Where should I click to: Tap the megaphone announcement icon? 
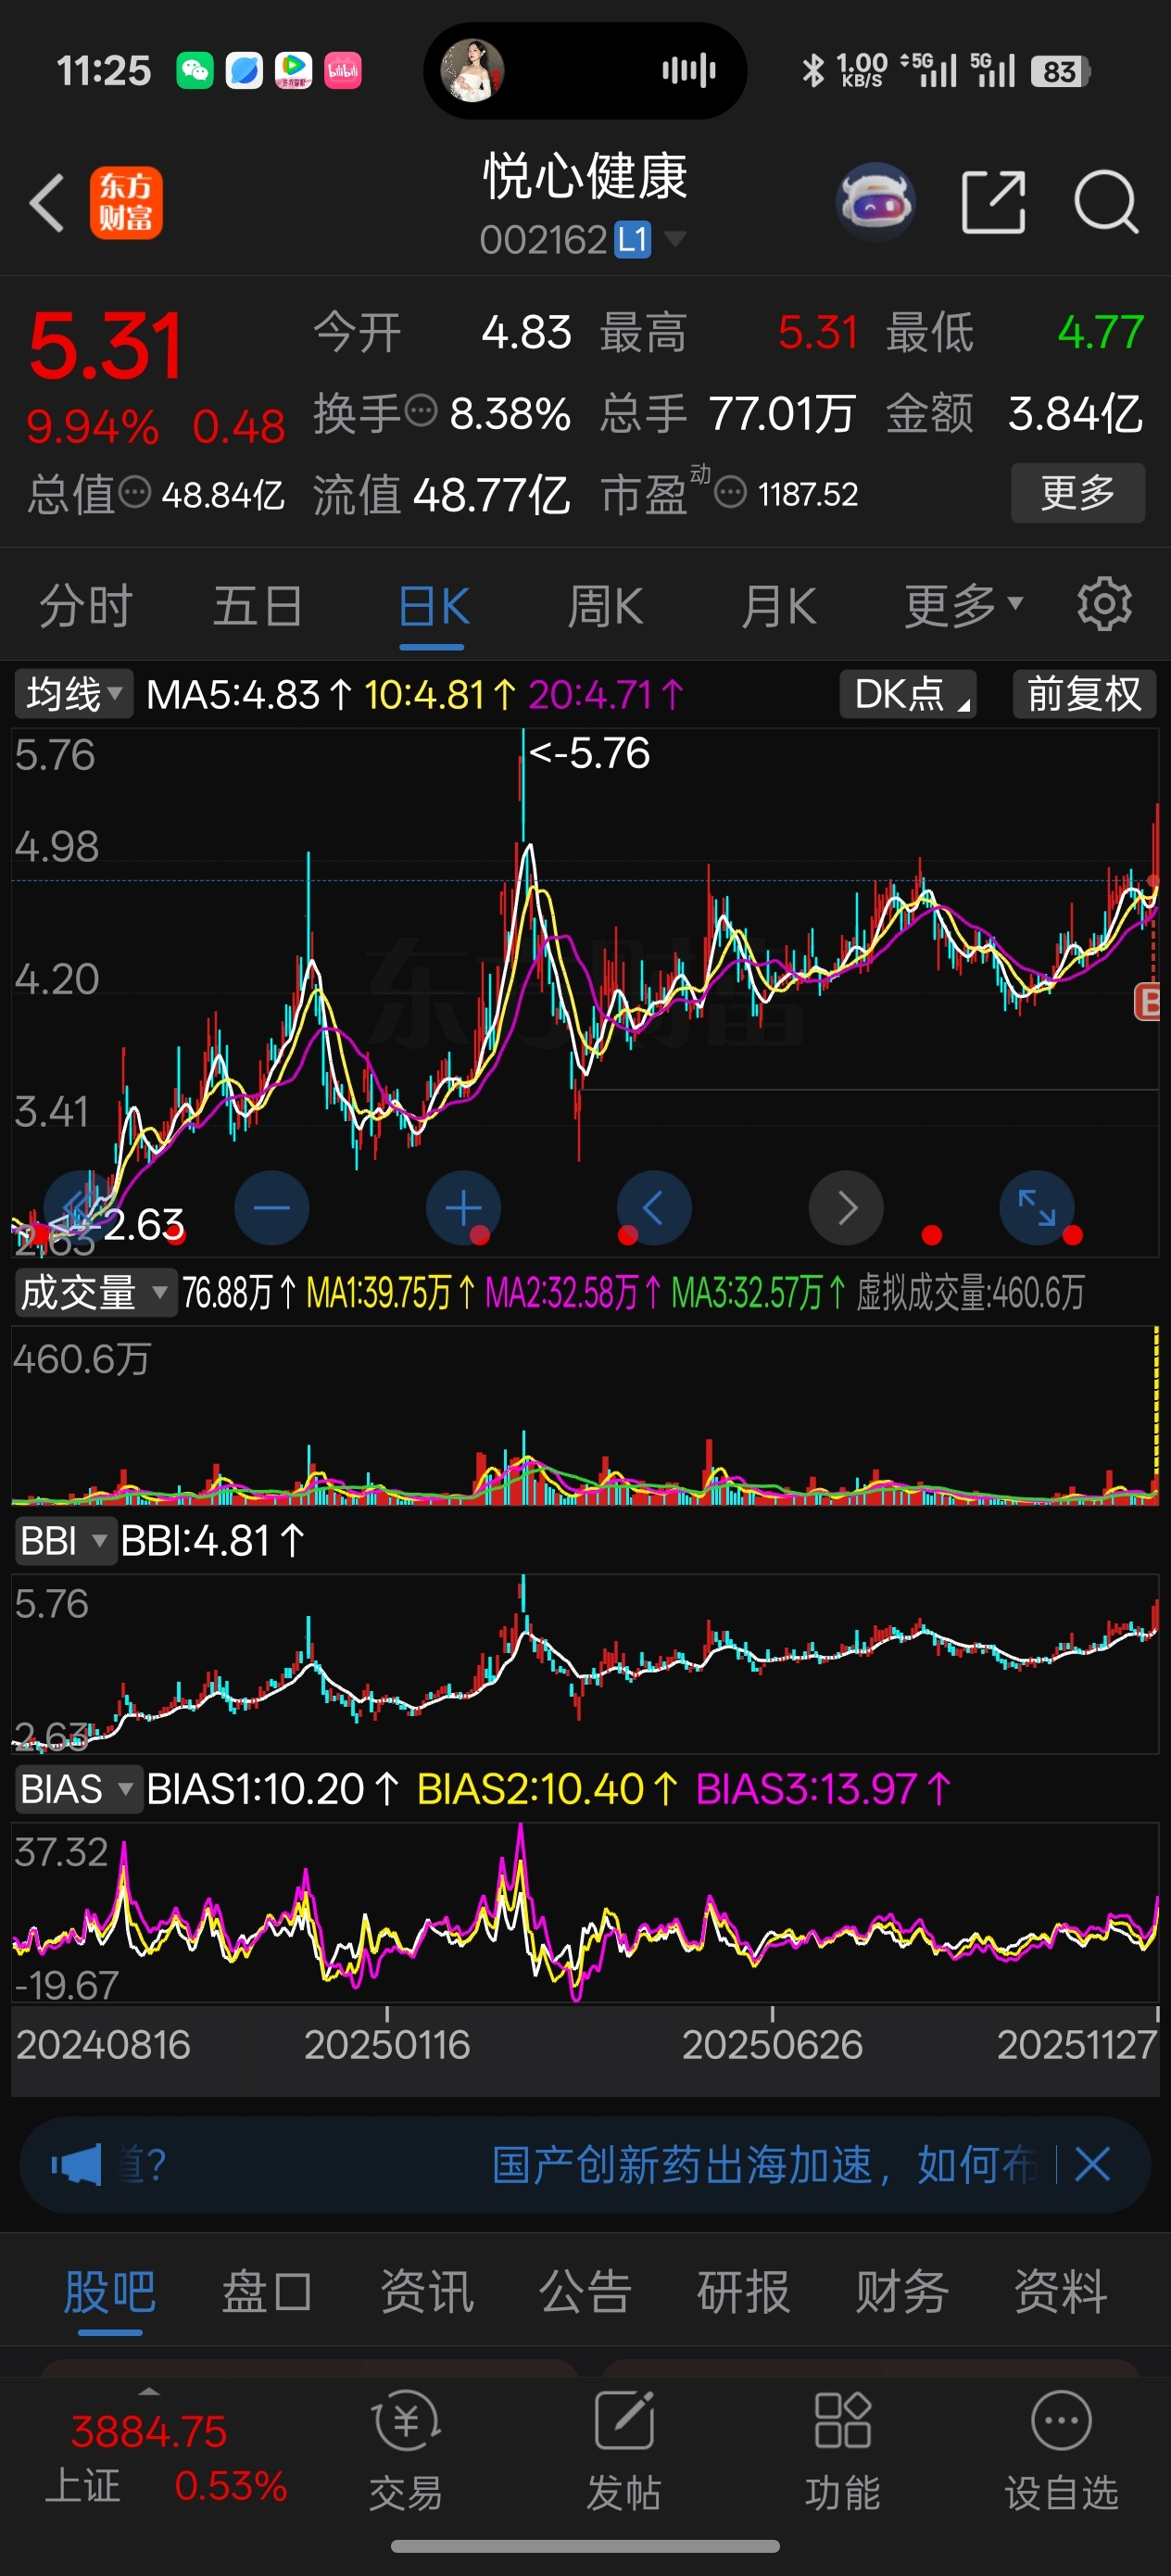click(x=77, y=2165)
